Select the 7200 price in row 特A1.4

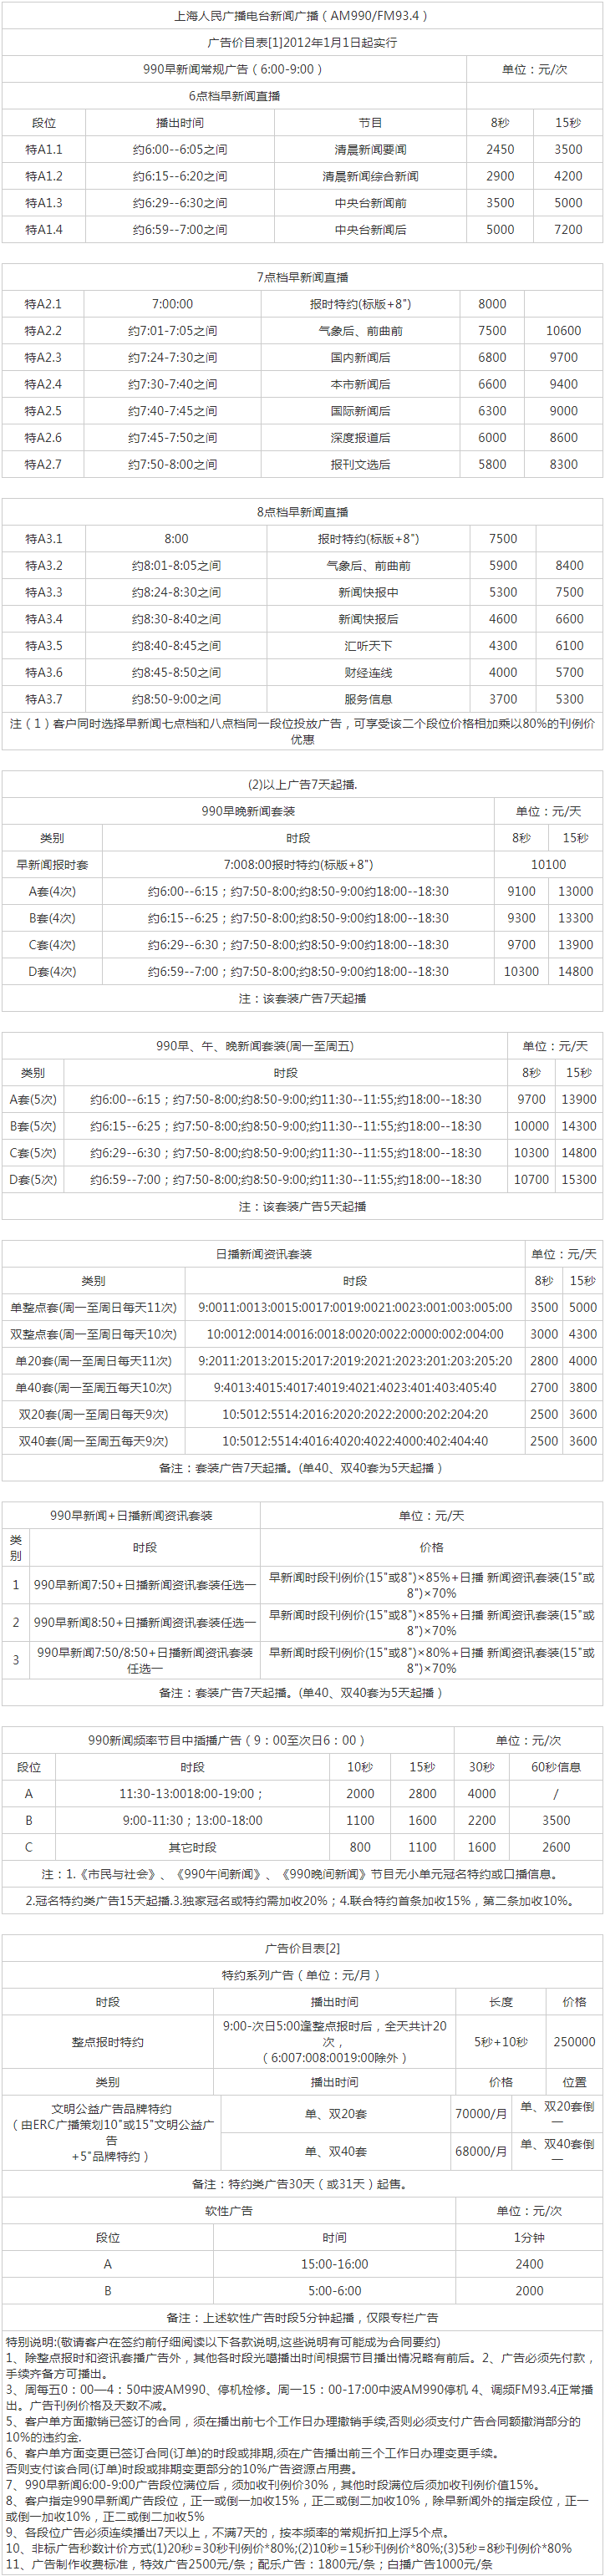[568, 229]
